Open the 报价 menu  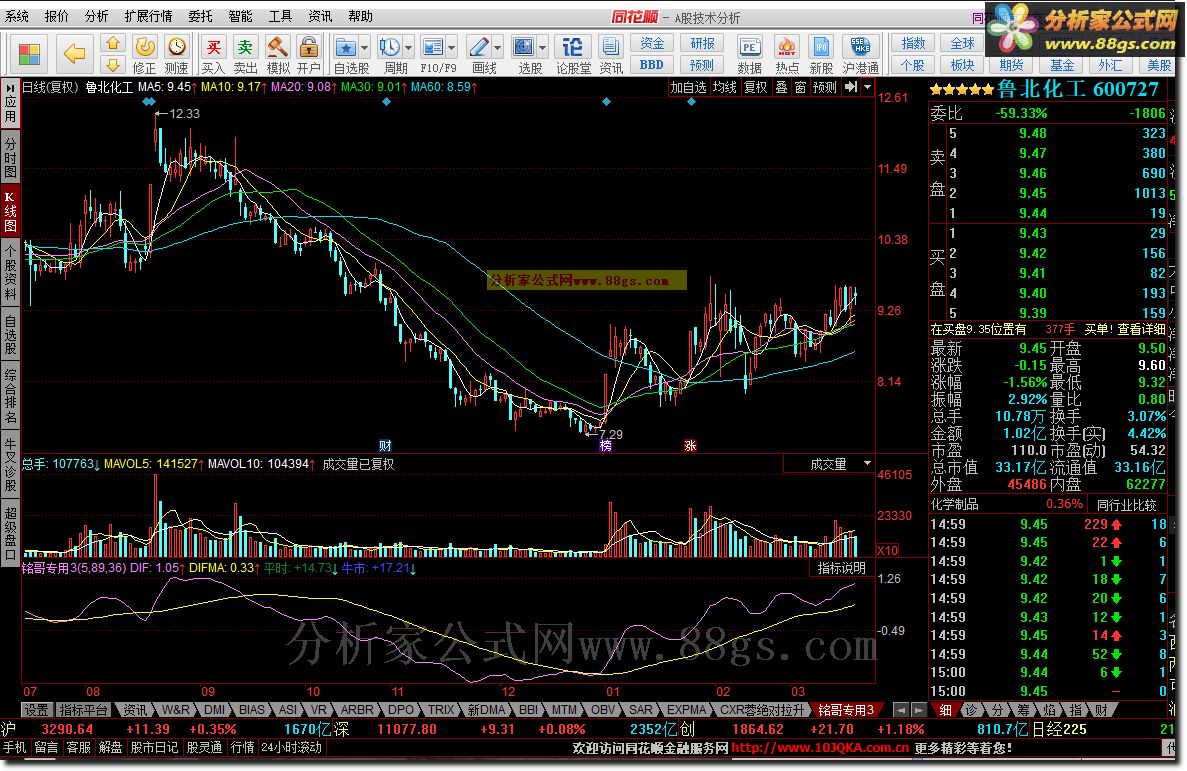(x=57, y=16)
